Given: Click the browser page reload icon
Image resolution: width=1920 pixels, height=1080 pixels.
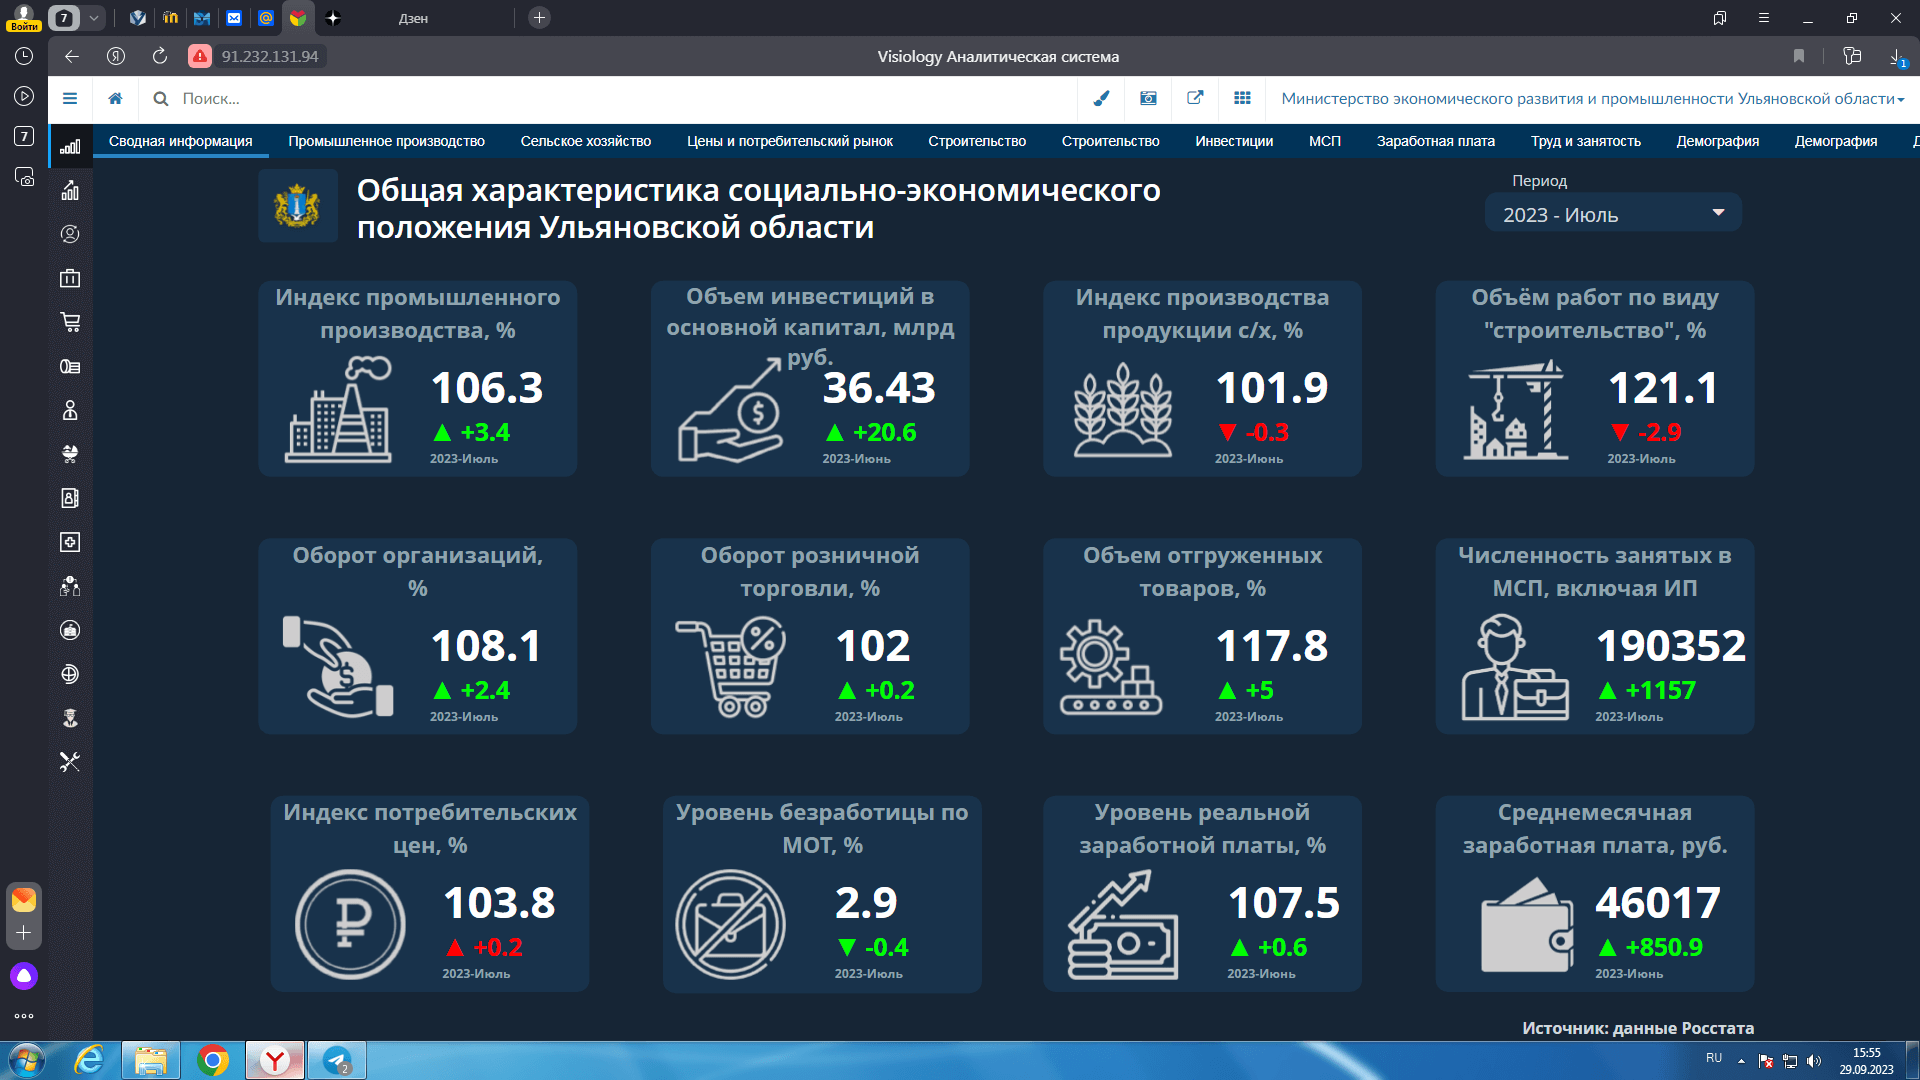Looking at the screenshot, I should coord(160,56).
